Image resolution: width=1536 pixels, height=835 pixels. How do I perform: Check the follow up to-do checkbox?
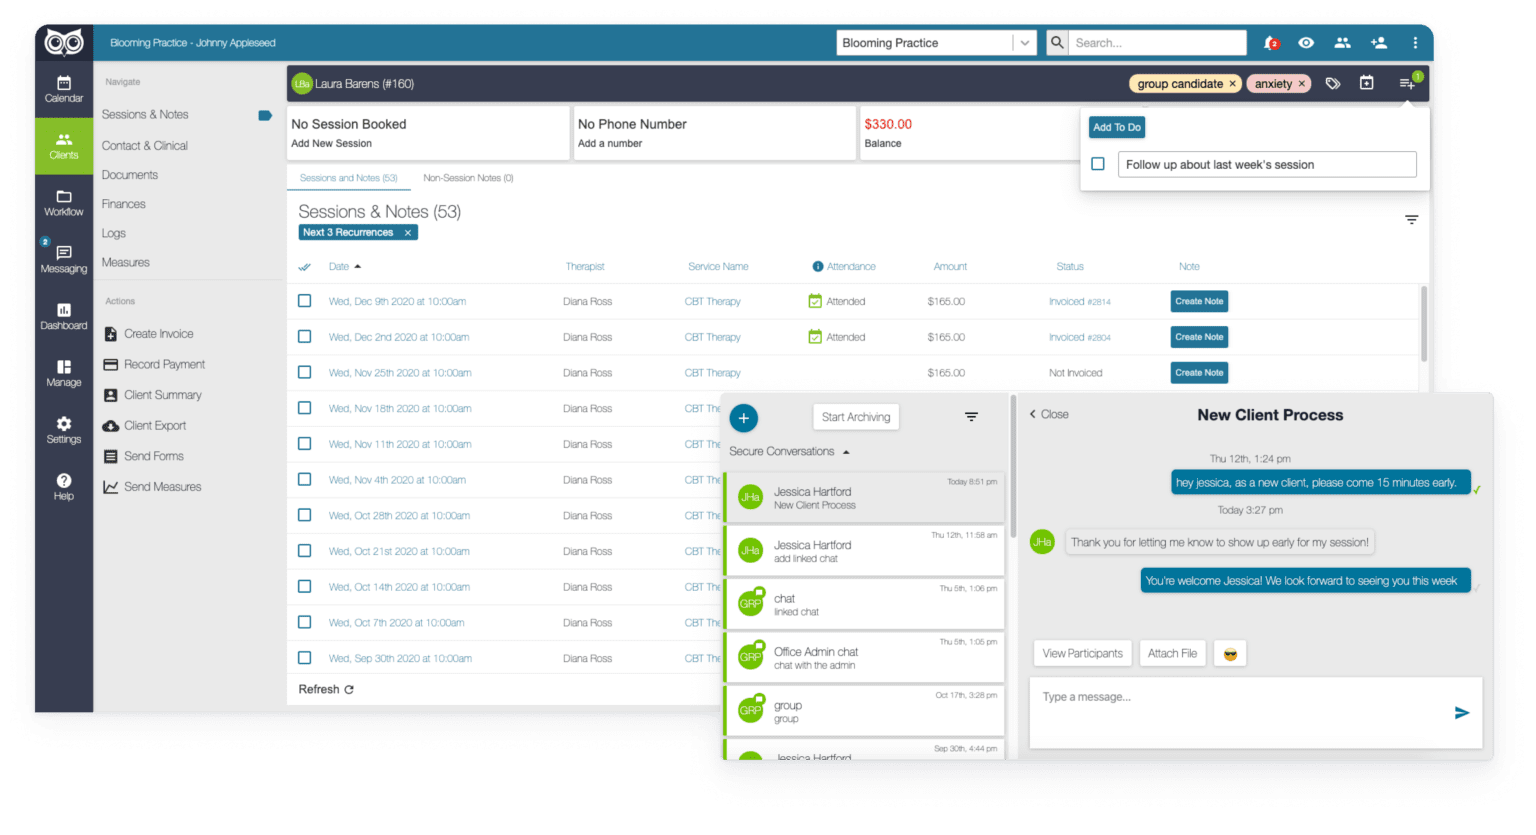tap(1098, 164)
